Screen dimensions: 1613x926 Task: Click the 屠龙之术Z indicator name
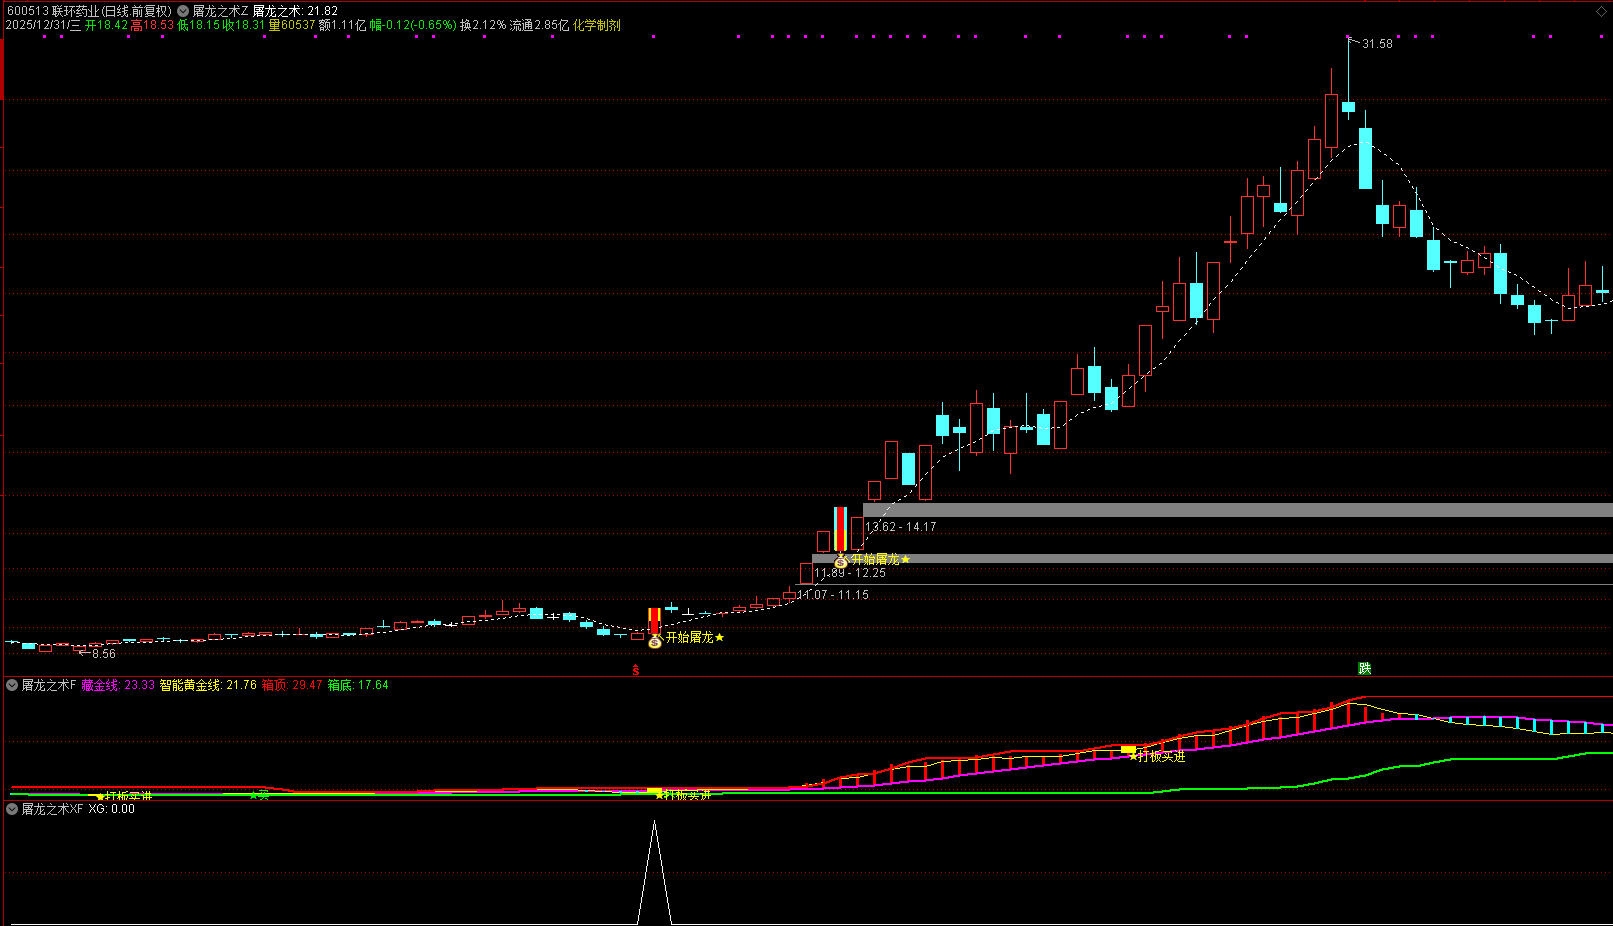pos(220,11)
